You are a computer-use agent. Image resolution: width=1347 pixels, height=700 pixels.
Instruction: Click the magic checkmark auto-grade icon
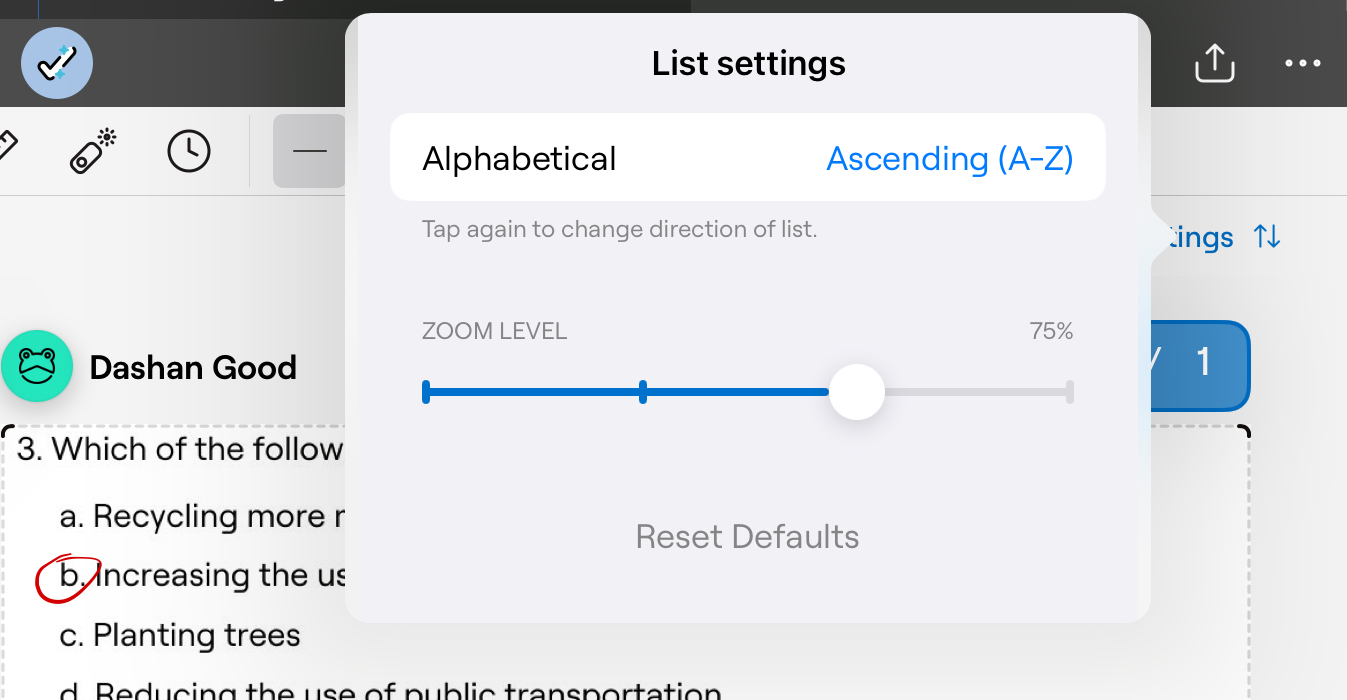(x=57, y=63)
